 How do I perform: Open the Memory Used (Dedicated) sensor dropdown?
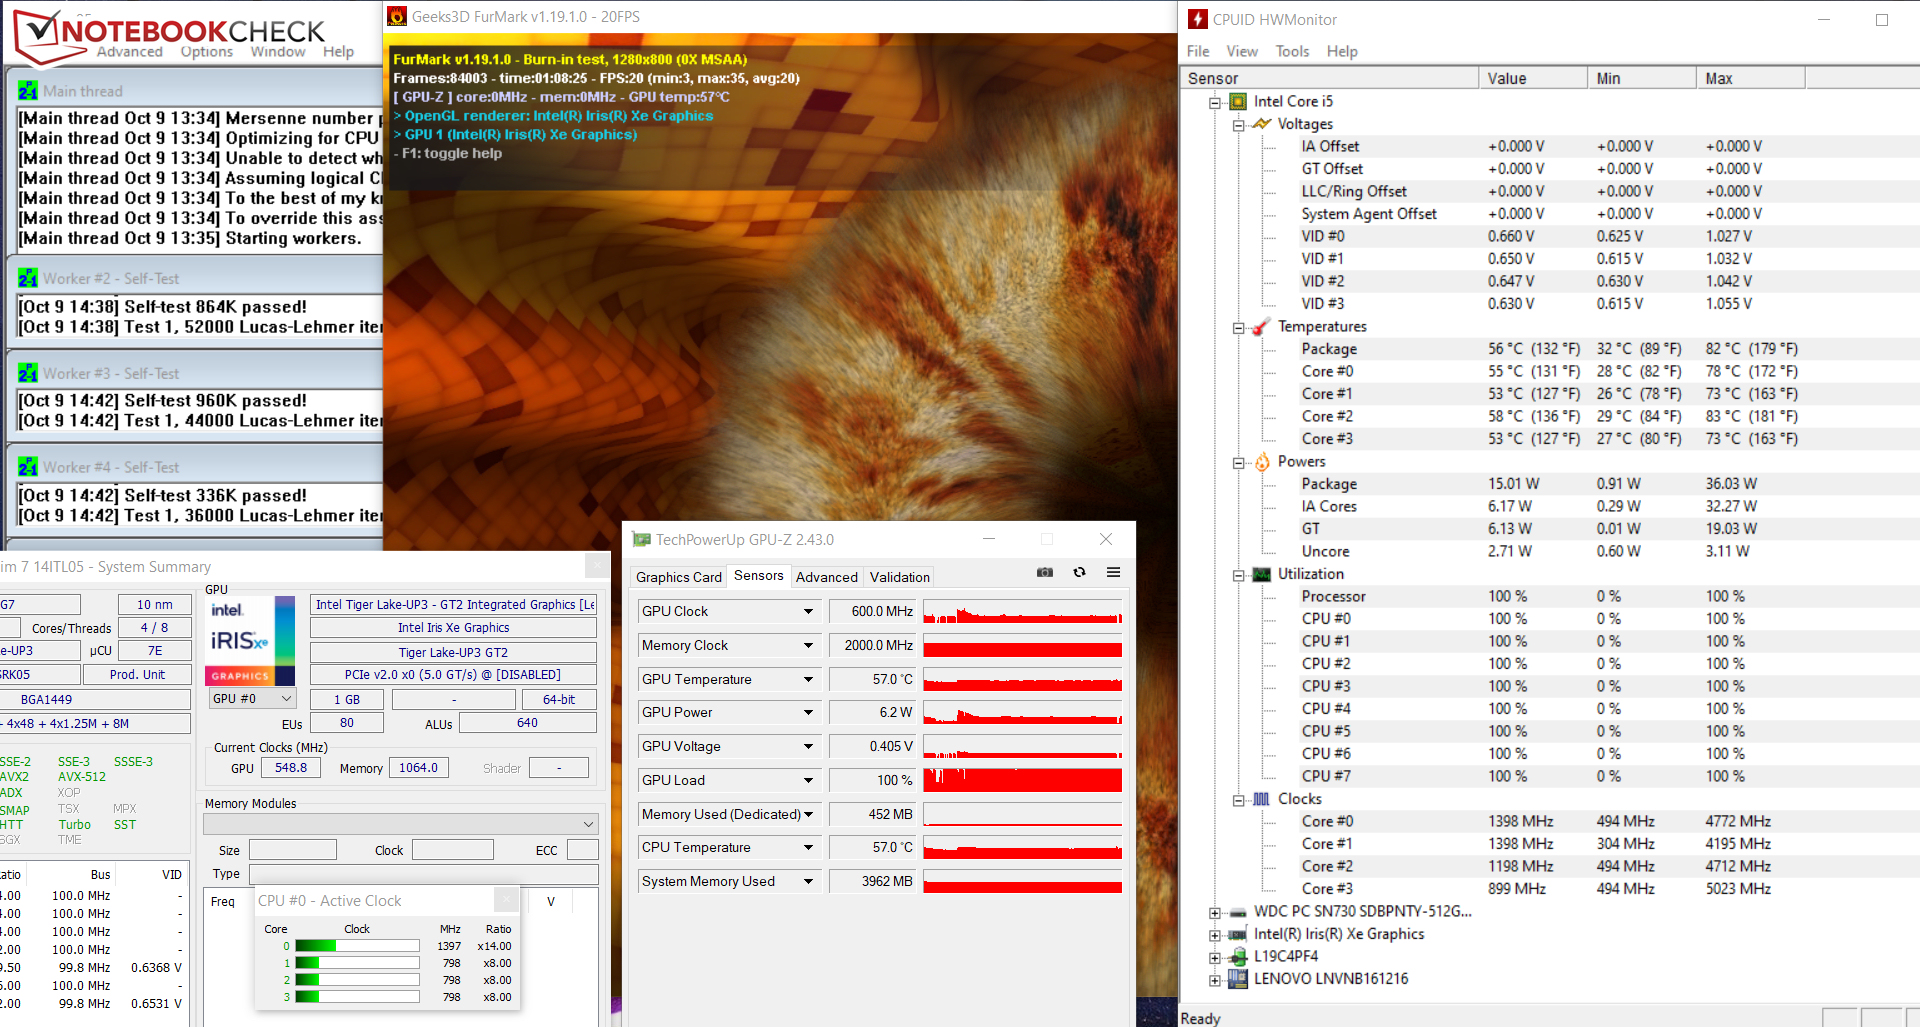808,814
